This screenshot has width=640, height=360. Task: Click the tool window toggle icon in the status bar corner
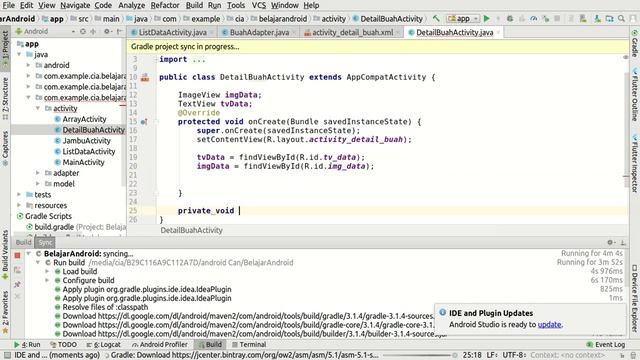click(x=7, y=355)
